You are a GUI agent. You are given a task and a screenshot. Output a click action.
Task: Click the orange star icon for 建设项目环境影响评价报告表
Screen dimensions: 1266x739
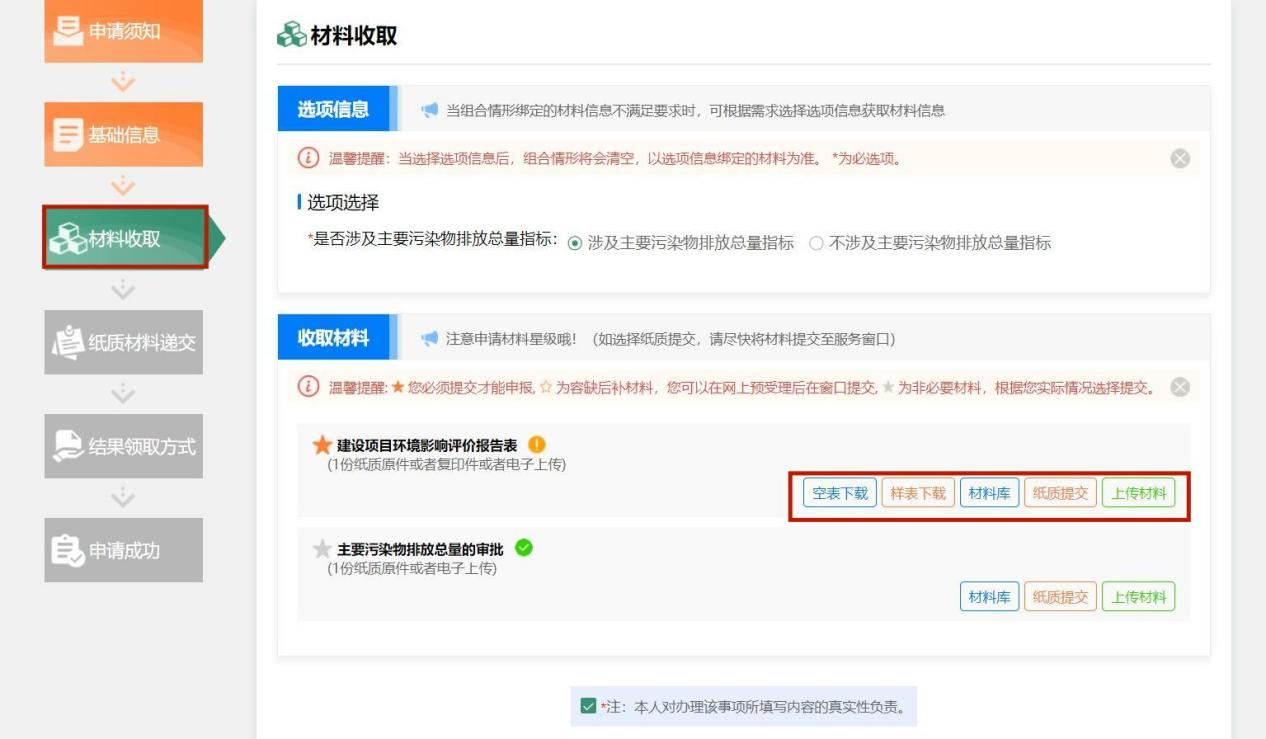(x=322, y=446)
